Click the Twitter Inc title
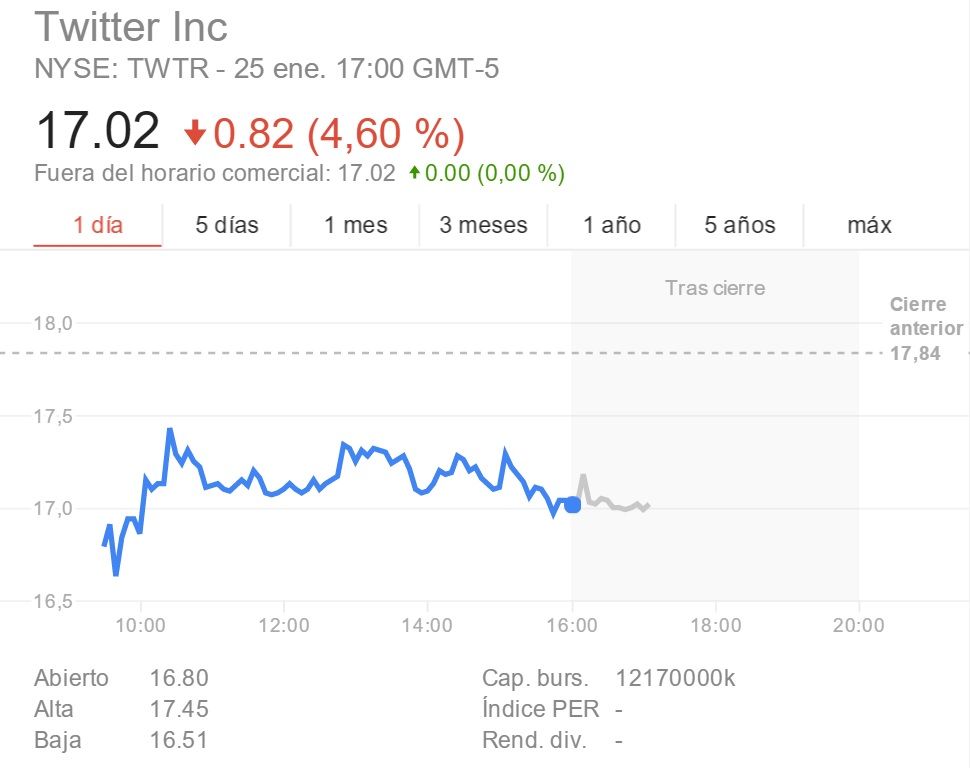This screenshot has width=970, height=768. tap(131, 27)
